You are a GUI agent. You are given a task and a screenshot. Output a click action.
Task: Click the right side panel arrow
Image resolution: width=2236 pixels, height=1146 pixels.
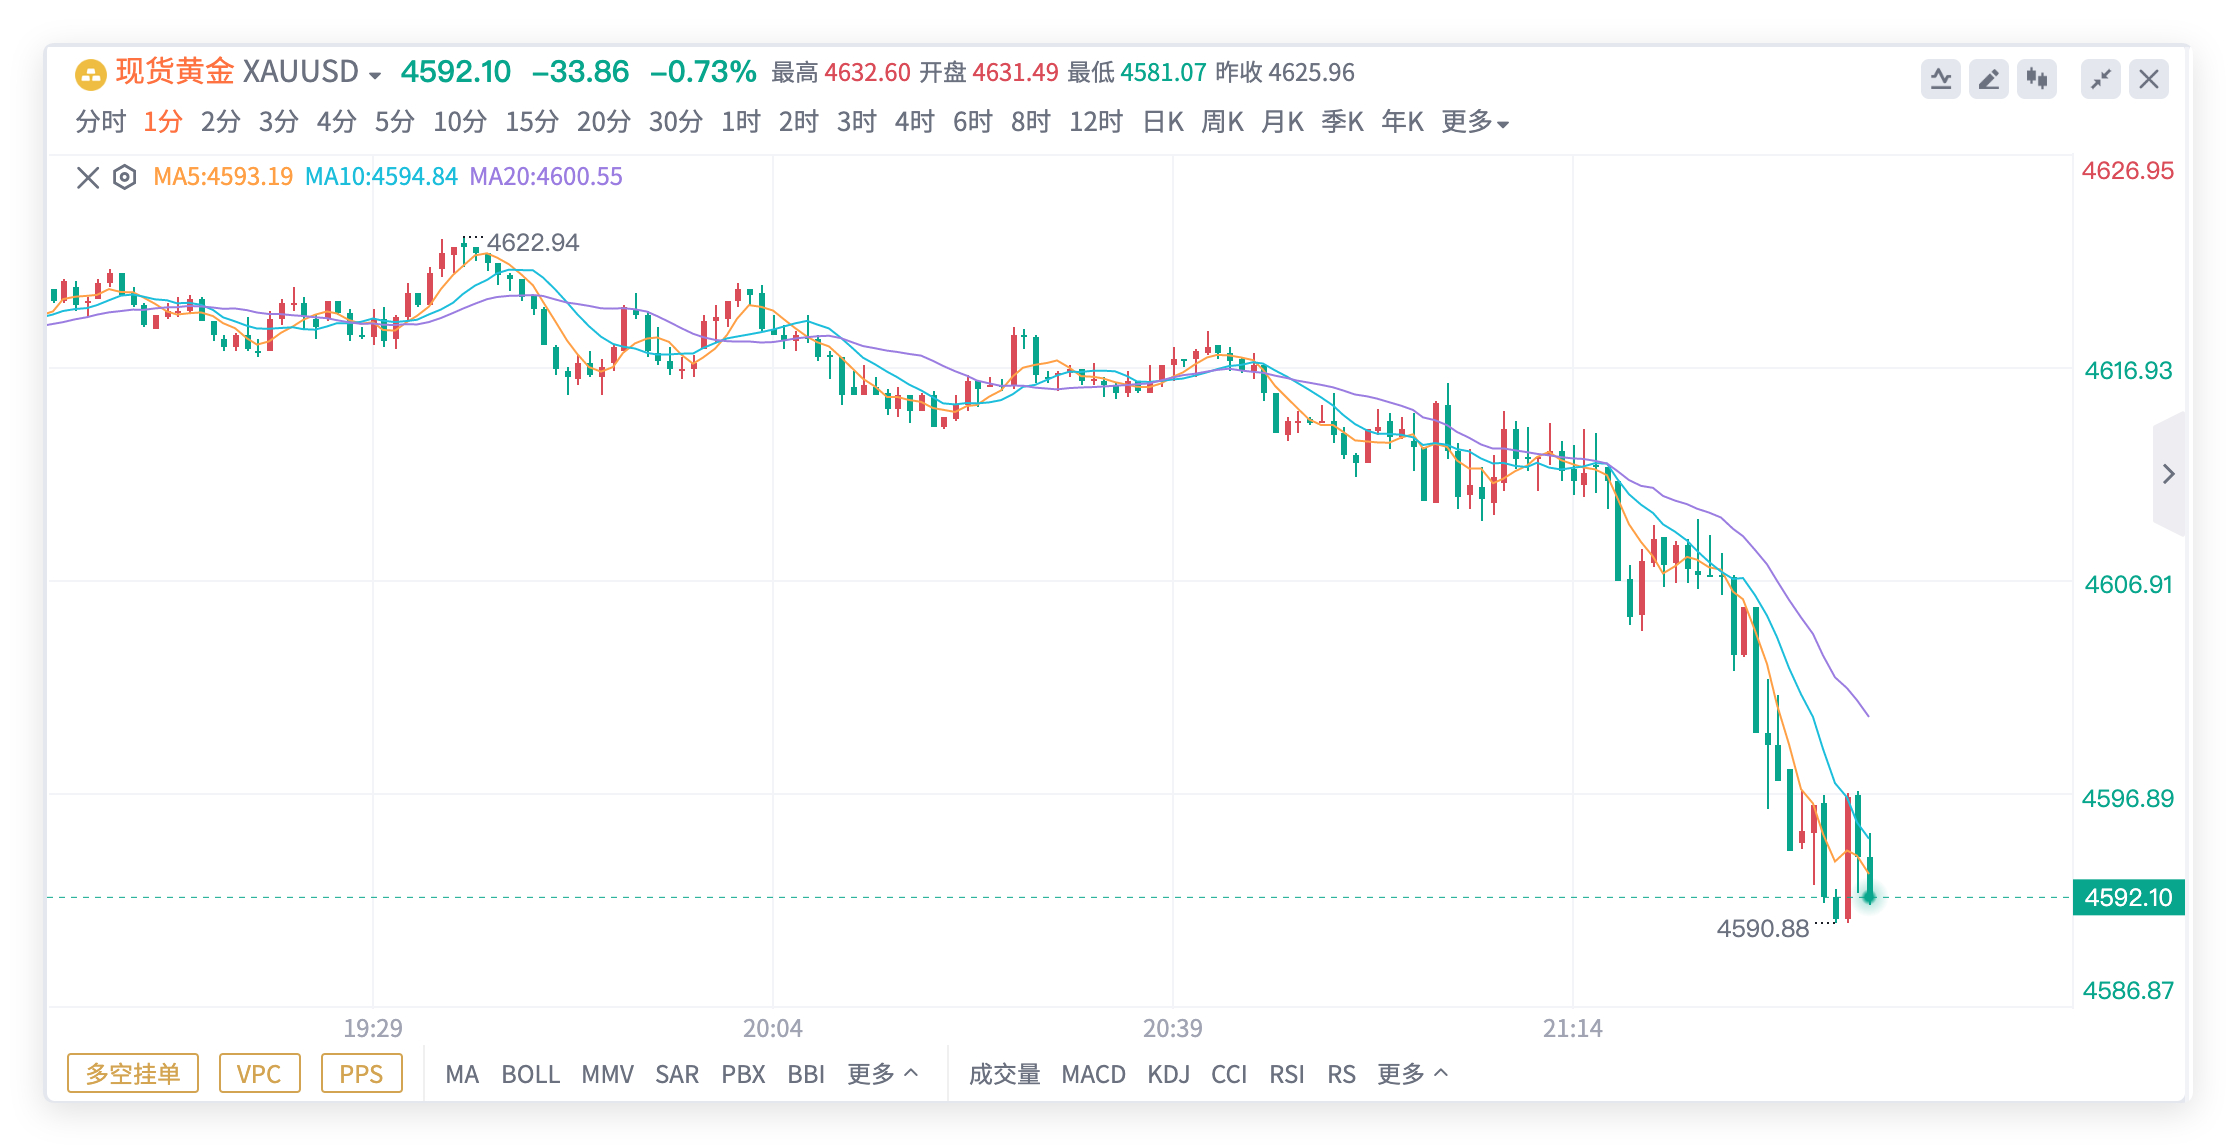[2168, 474]
